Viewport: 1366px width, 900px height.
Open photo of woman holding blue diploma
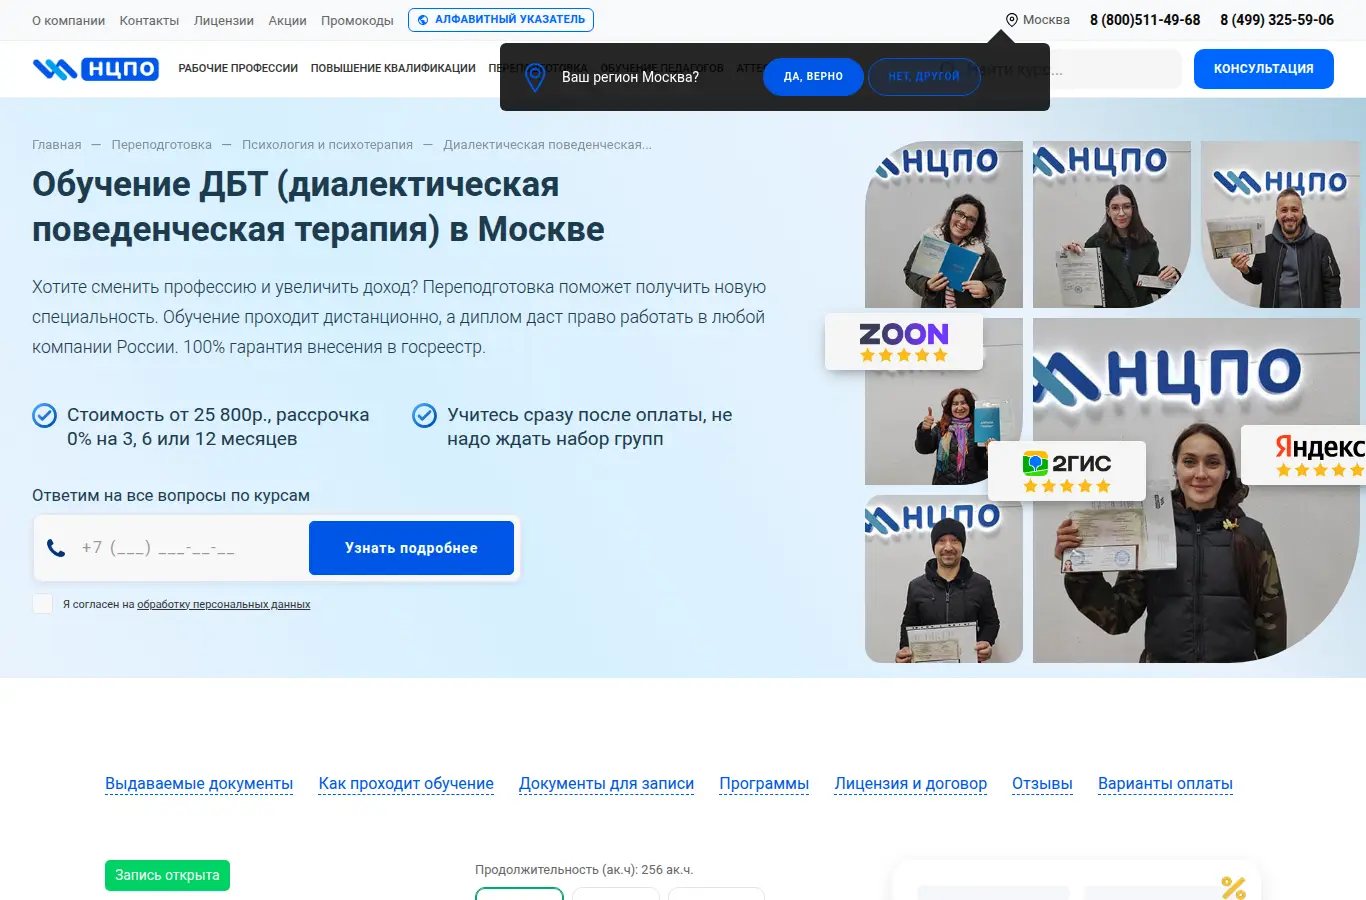(x=944, y=224)
